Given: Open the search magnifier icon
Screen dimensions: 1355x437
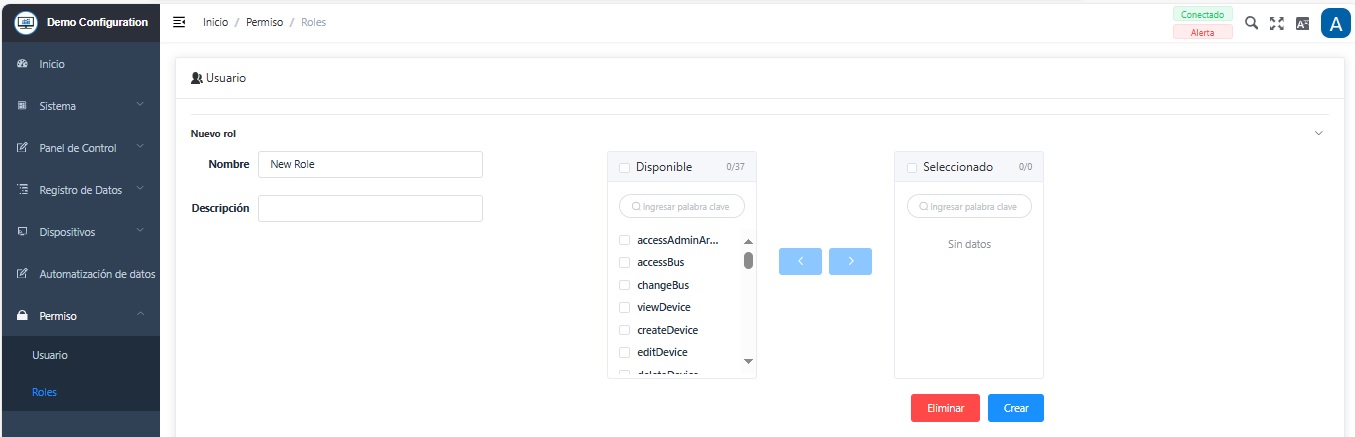Looking at the screenshot, I should 1251,23.
